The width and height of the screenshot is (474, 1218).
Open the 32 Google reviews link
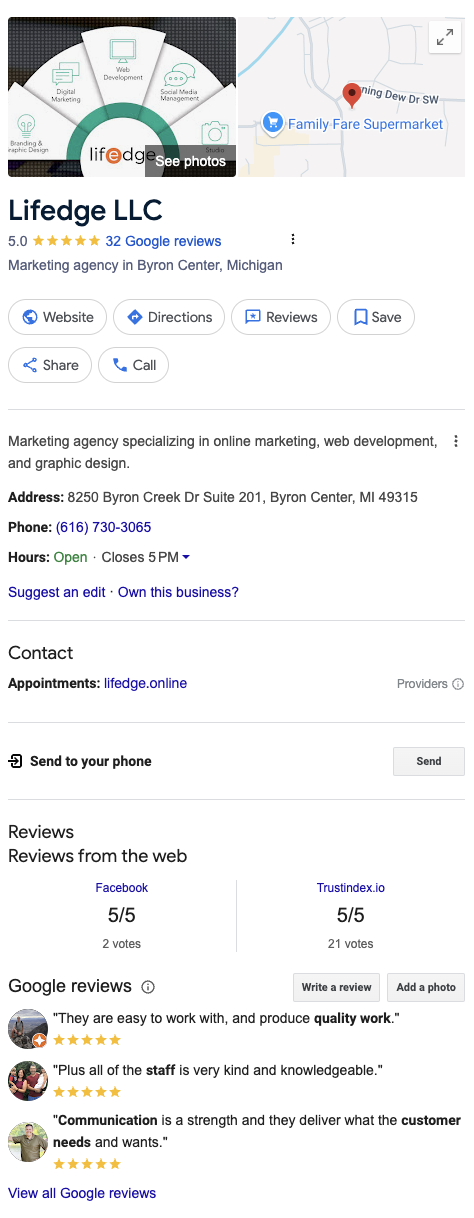click(x=163, y=241)
